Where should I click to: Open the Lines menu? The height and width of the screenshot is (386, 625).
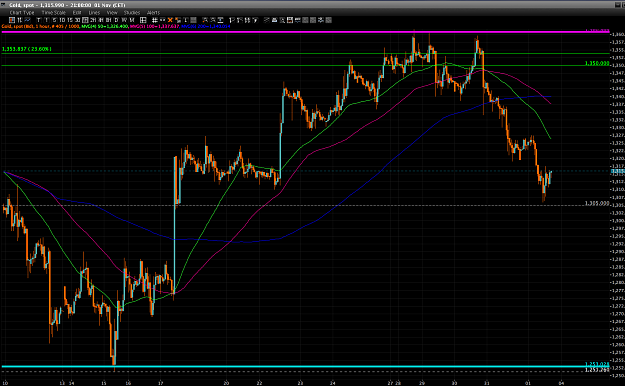94,13
